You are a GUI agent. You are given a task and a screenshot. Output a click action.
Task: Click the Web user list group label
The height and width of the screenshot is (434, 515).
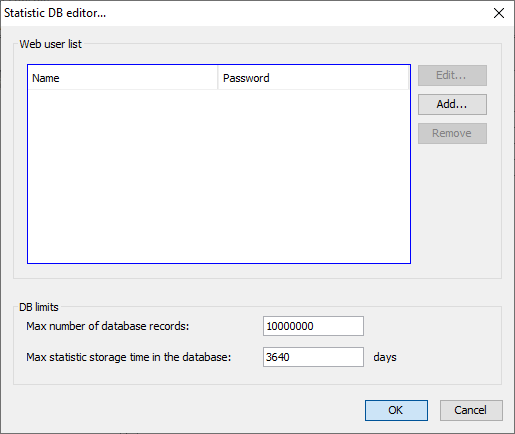(x=50, y=44)
